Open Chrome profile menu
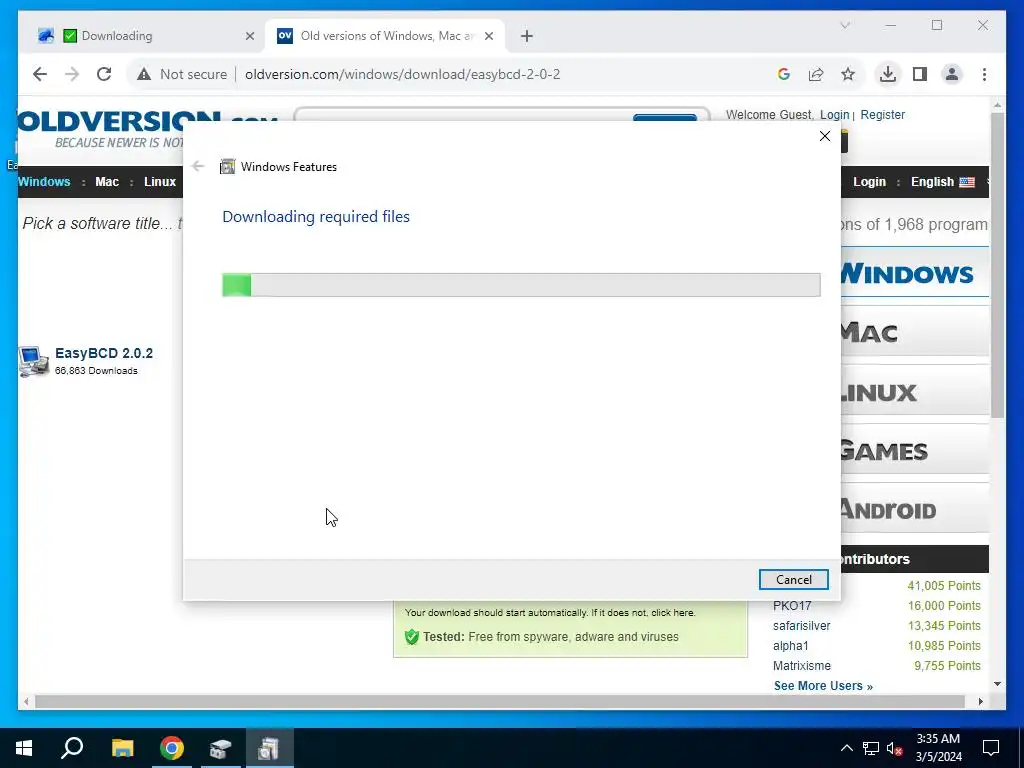1024x768 pixels. tap(952, 74)
